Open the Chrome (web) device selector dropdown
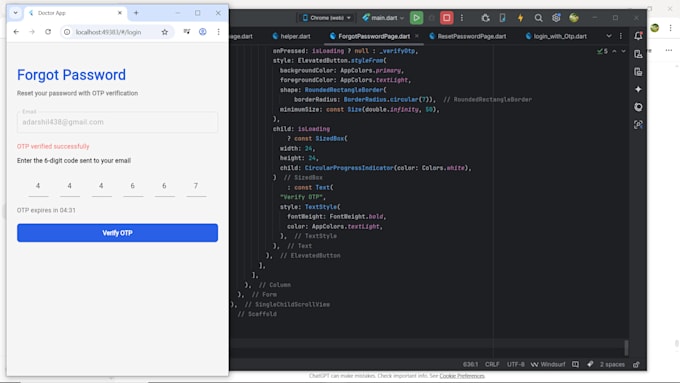680x383 pixels. [x=327, y=18]
